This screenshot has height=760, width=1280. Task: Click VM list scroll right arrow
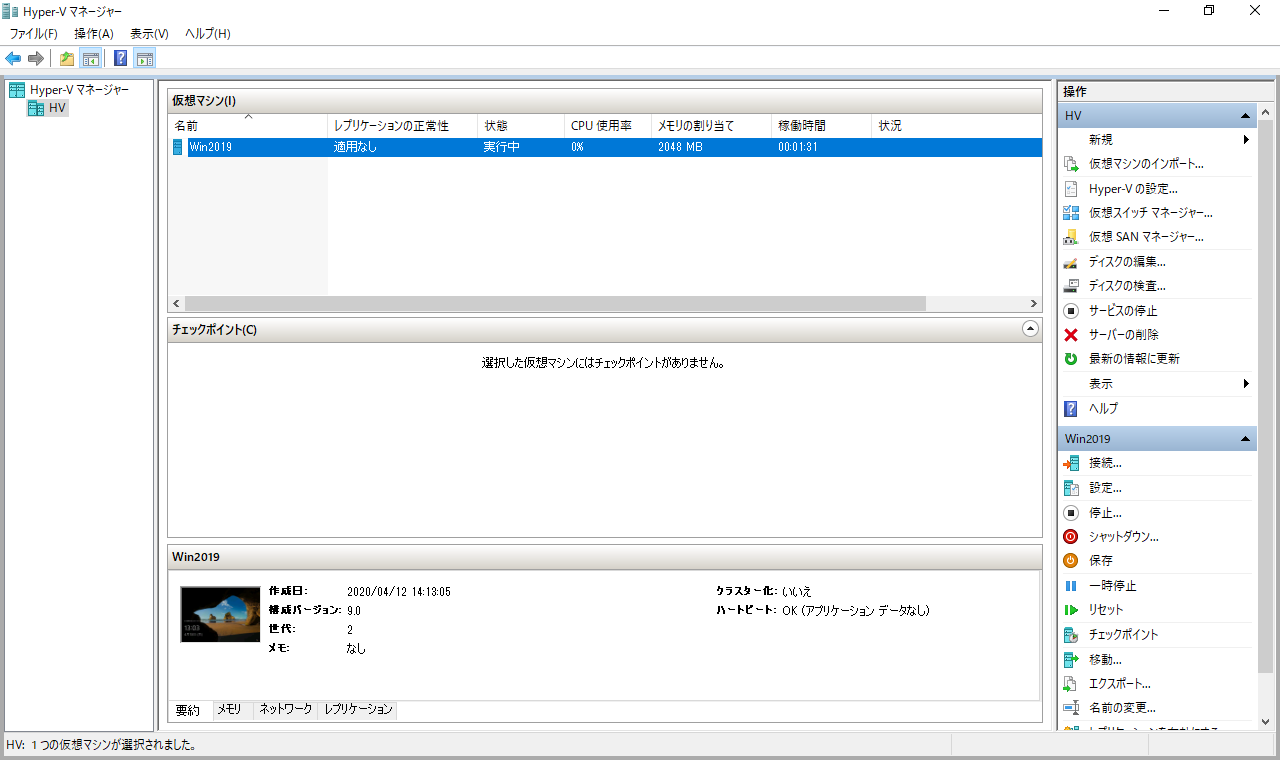tap(1034, 303)
